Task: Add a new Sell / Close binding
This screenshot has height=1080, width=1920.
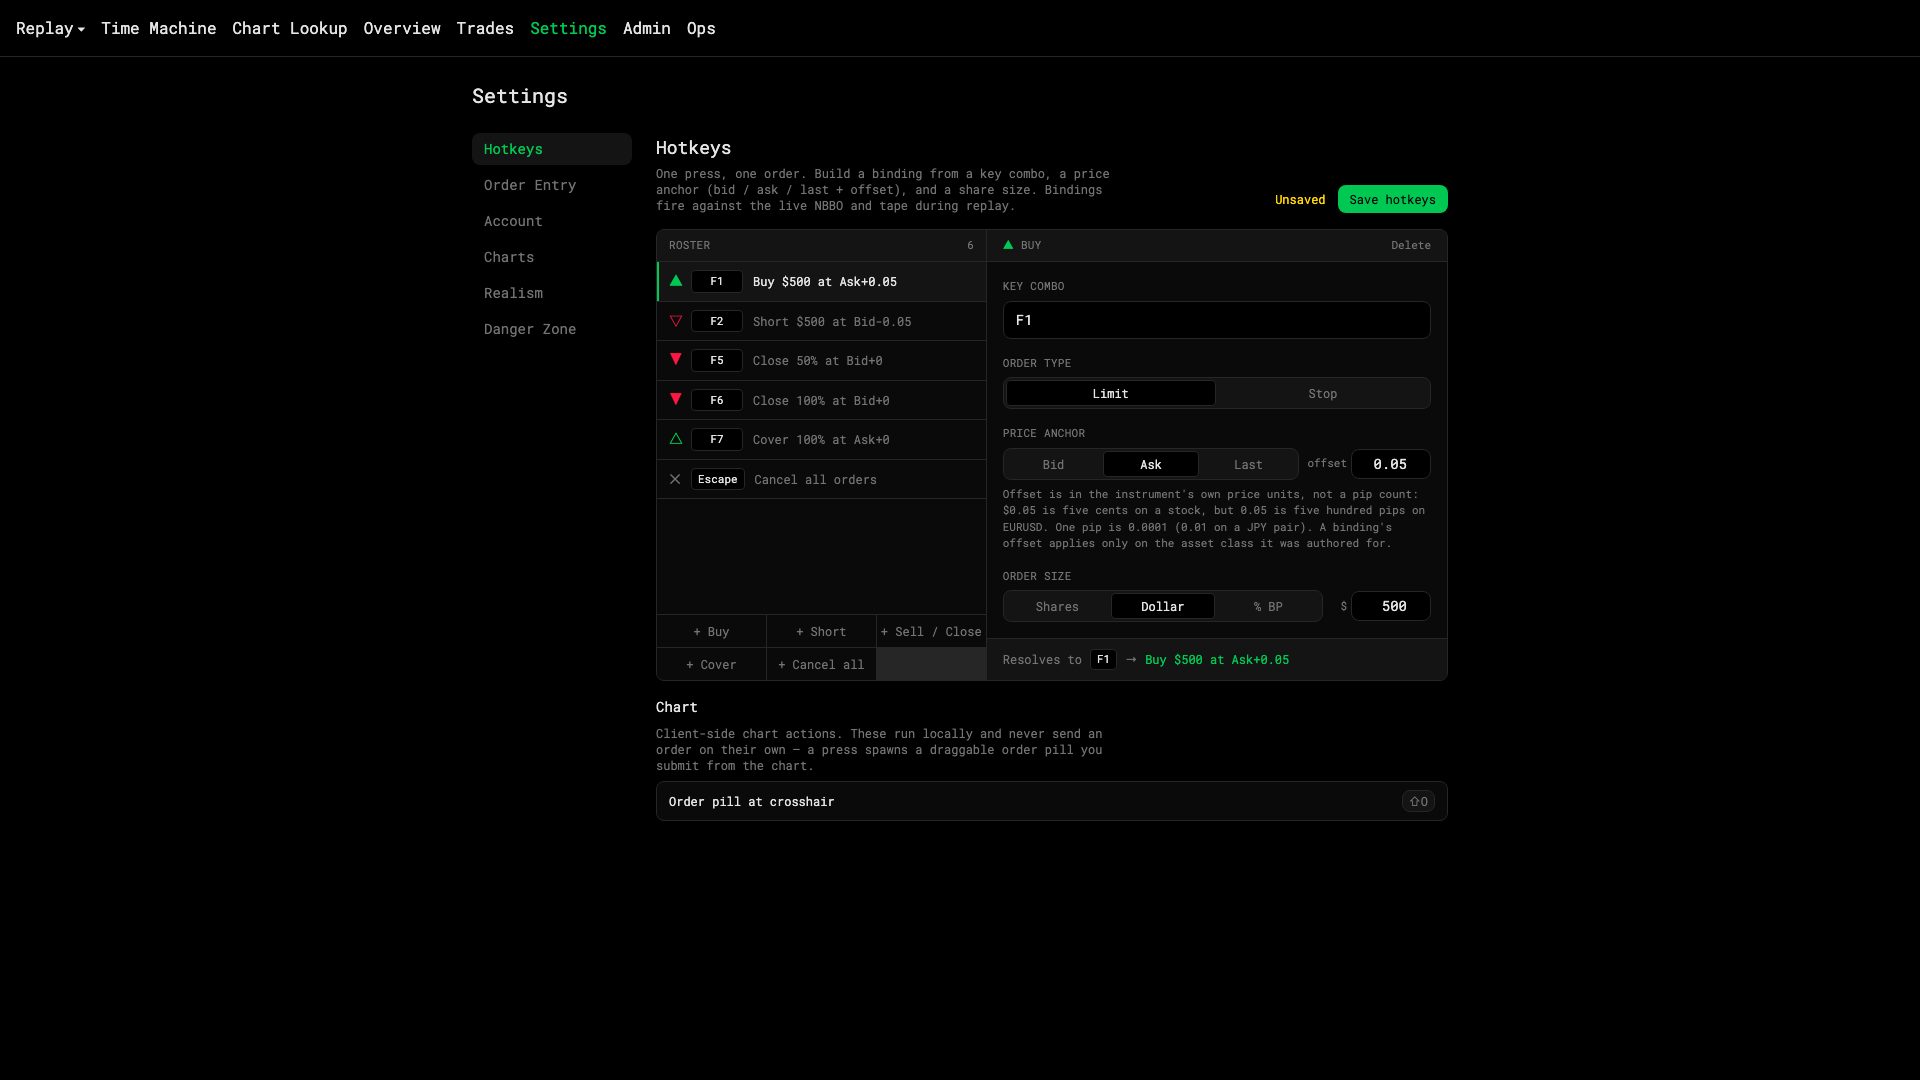Action: [x=931, y=631]
